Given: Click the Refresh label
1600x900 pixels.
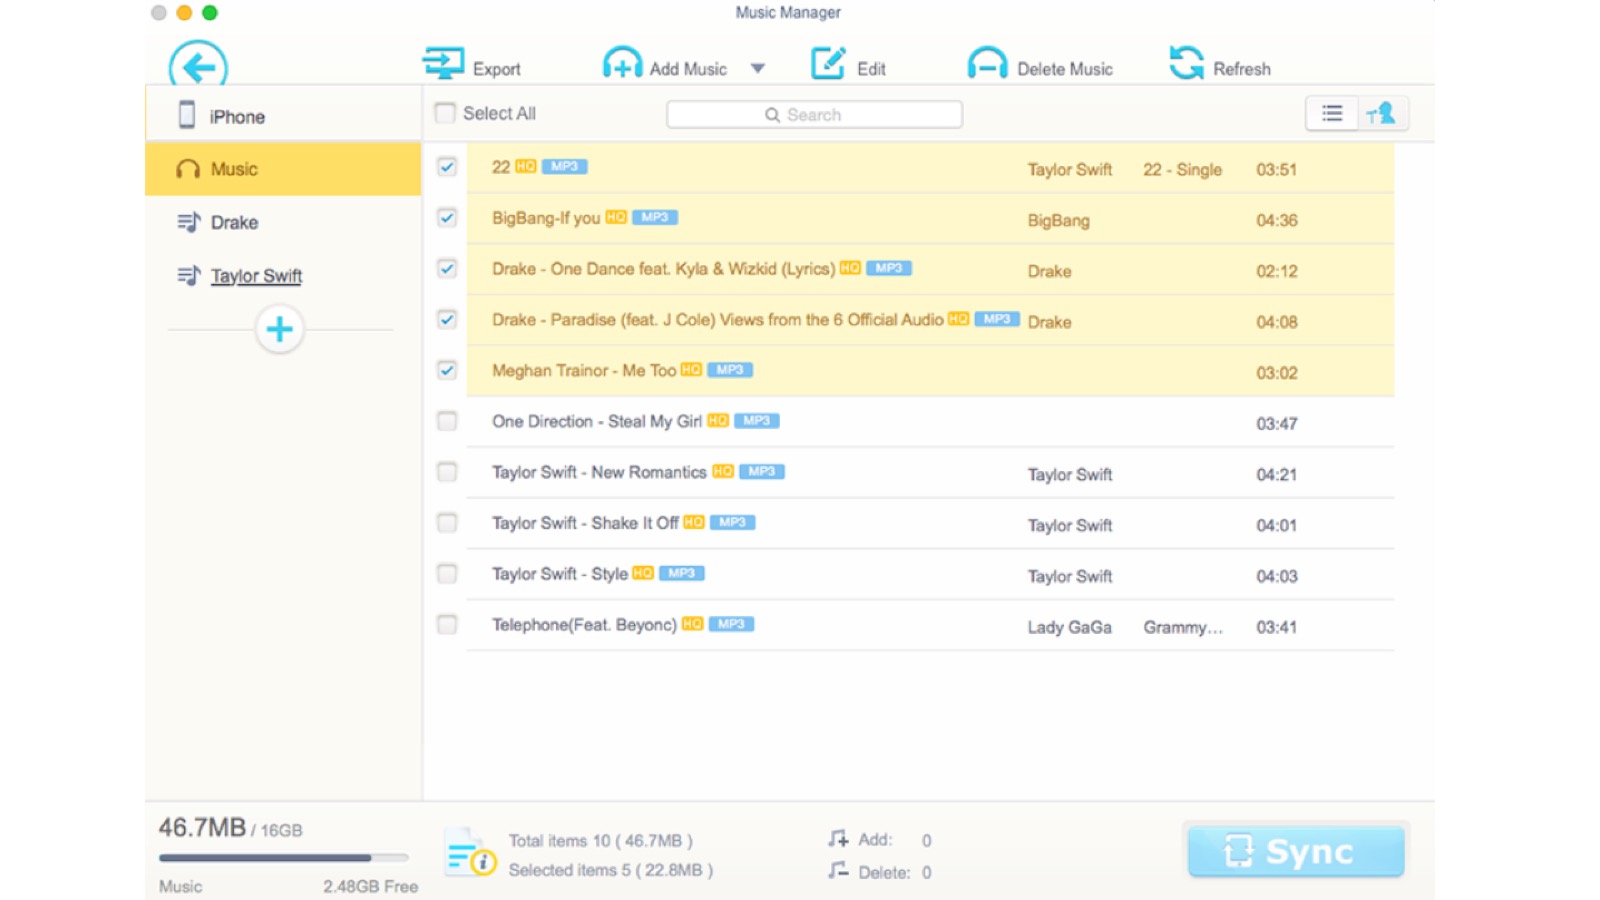Looking at the screenshot, I should coord(1242,69).
